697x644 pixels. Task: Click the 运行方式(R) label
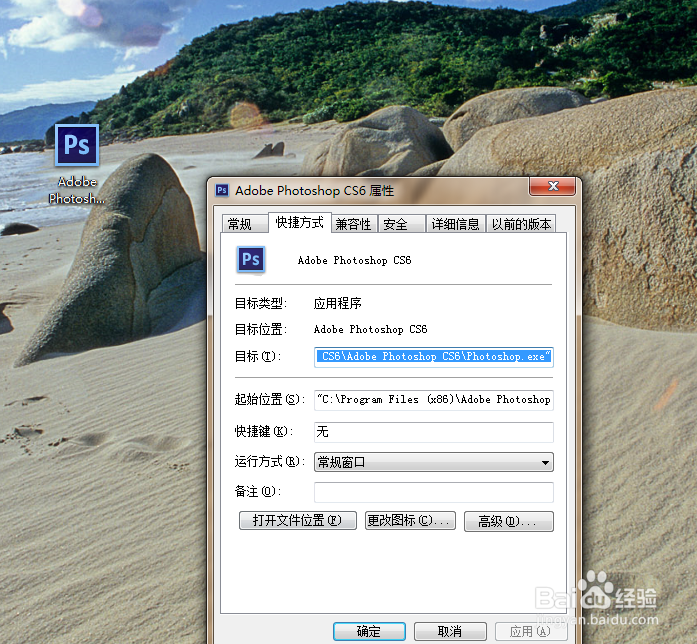(269, 462)
